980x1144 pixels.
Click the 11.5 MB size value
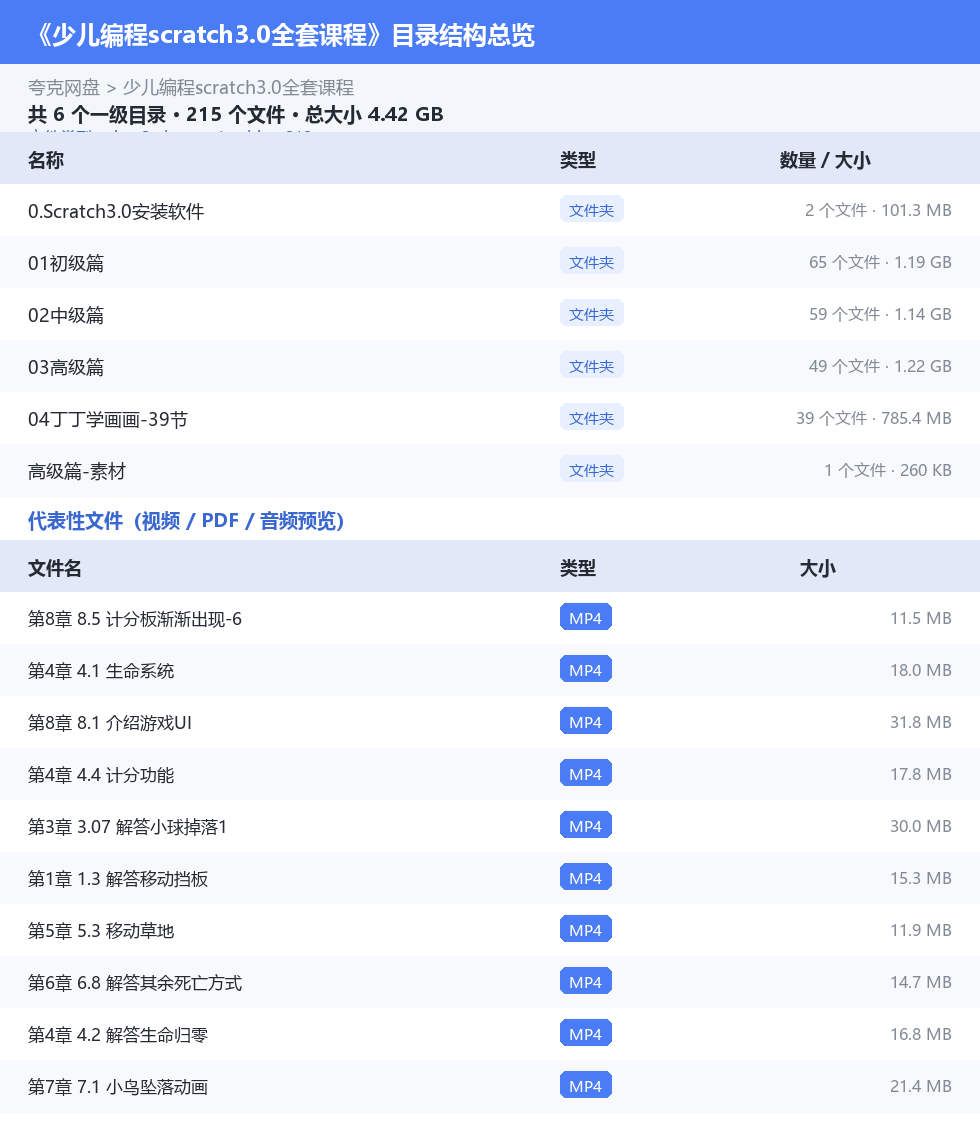921,618
